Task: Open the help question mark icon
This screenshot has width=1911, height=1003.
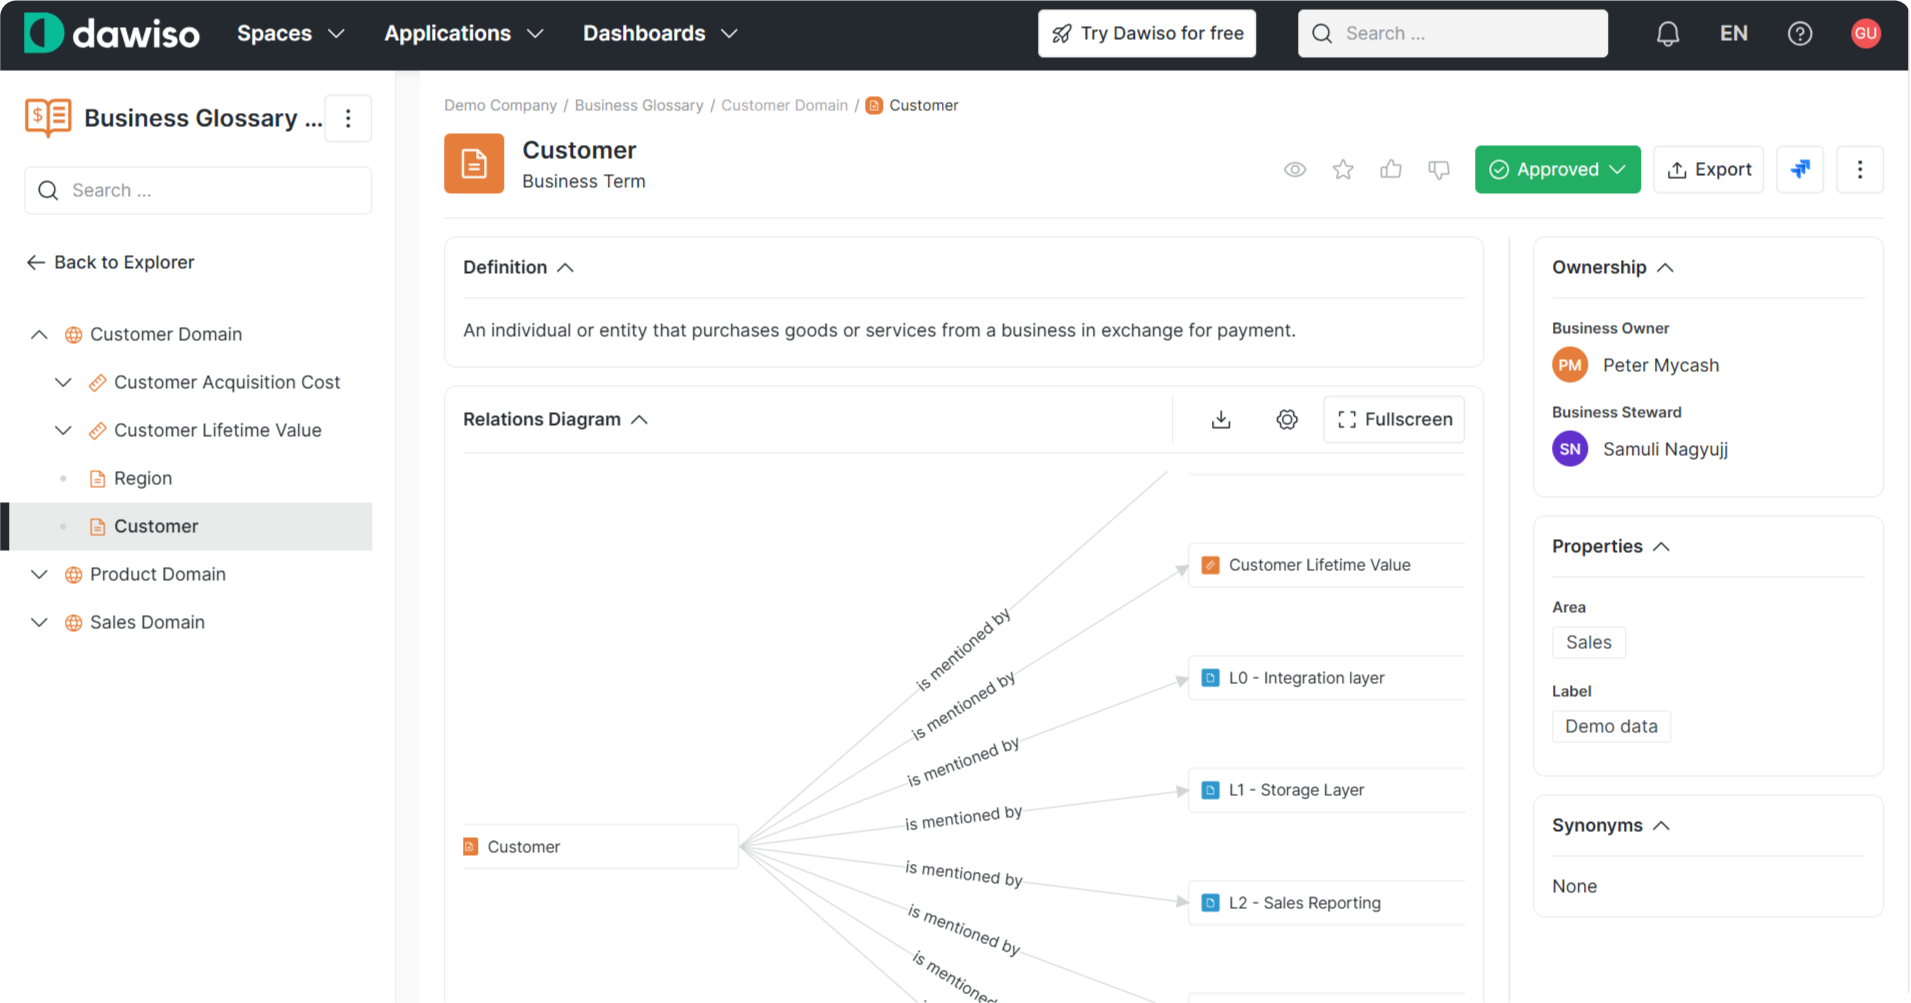Action: tap(1799, 34)
